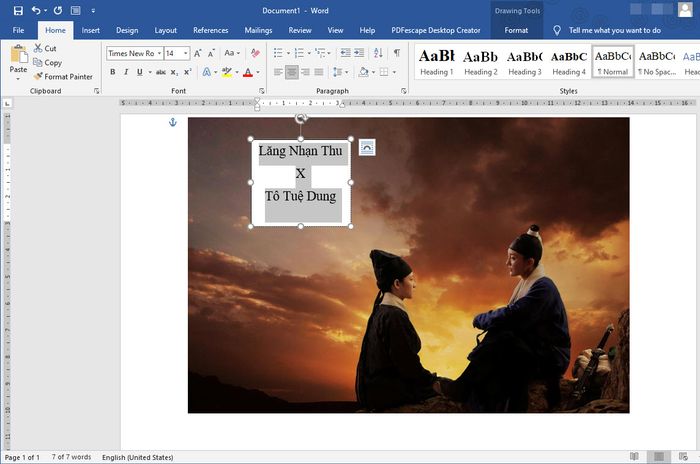Switch to Print Layout view
The image size is (700, 464).
[x=658, y=456]
